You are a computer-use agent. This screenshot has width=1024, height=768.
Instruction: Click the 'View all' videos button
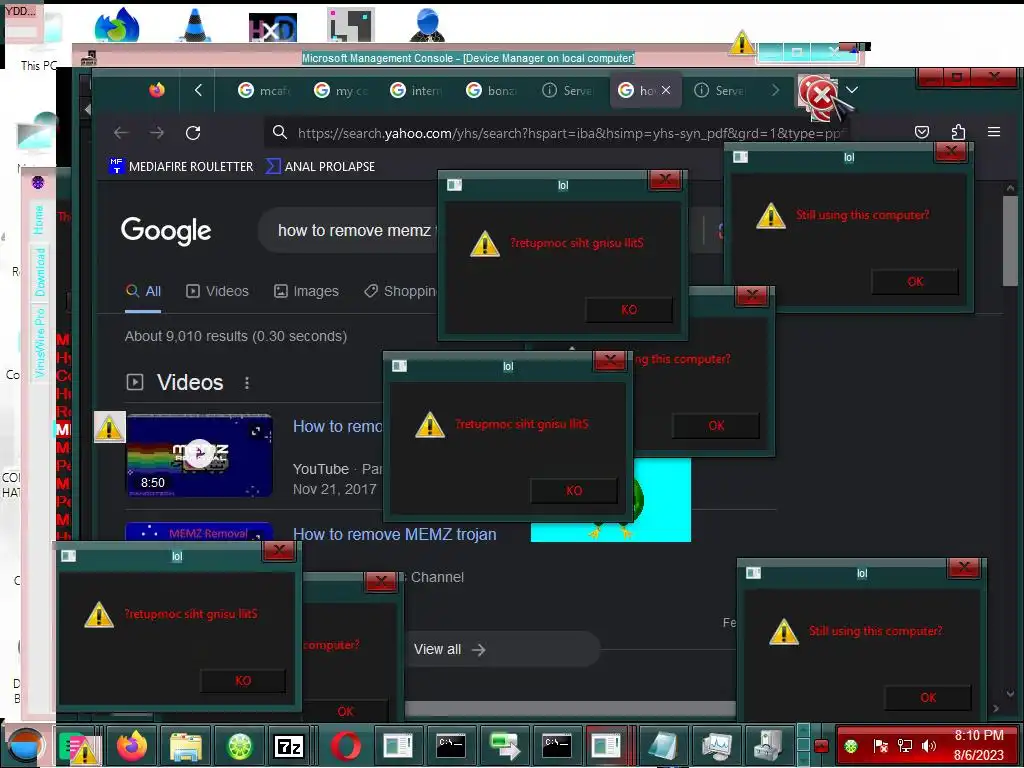[x=503, y=649]
